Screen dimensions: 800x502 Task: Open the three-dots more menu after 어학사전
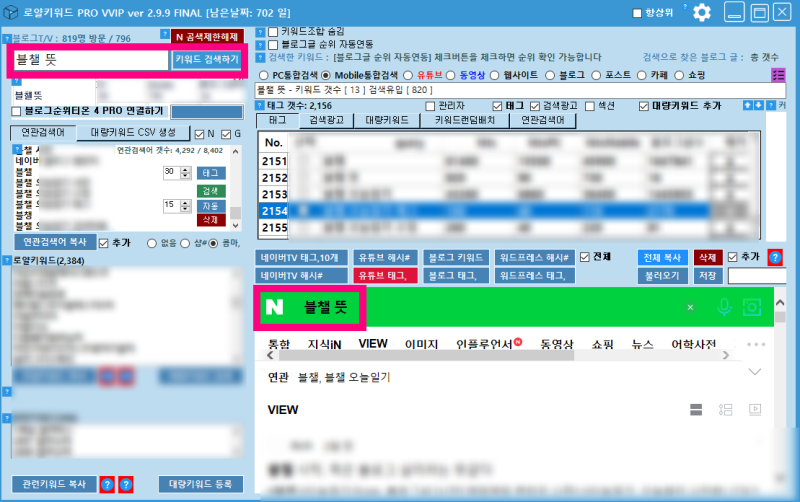(x=756, y=344)
